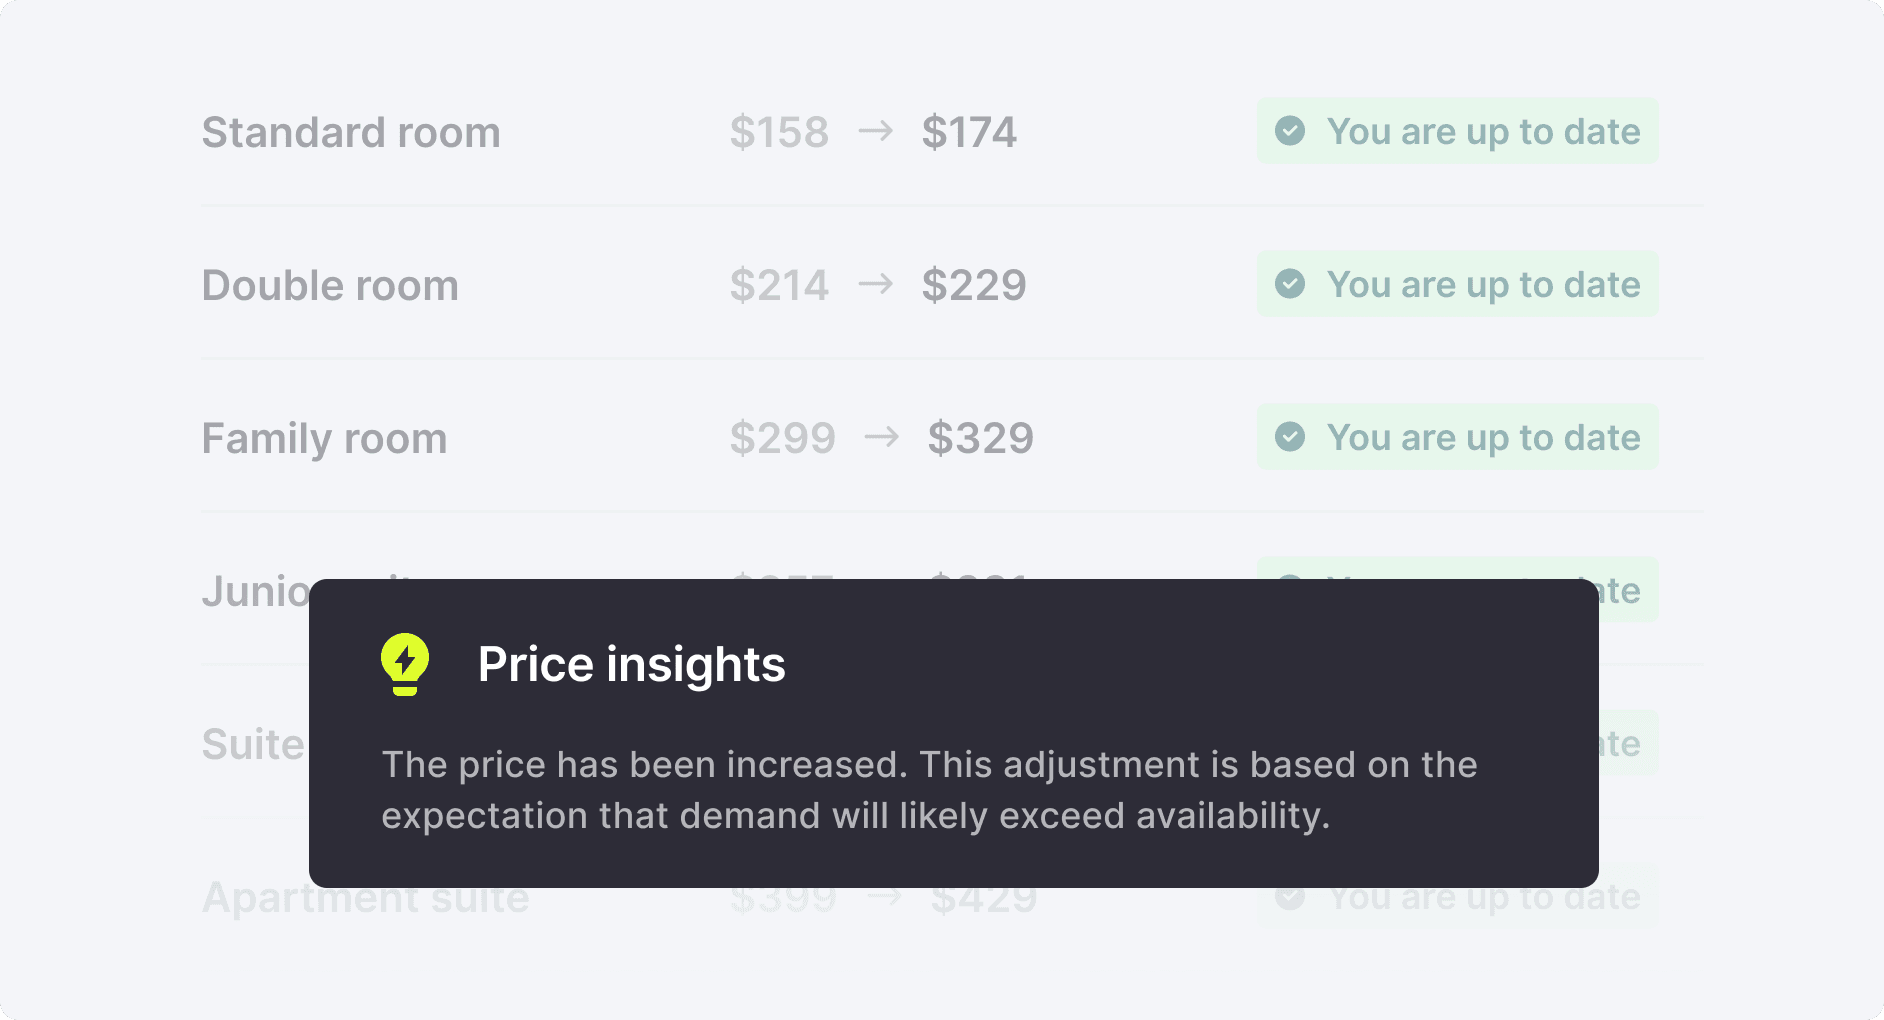Click the old $214 Double room price
1884x1020 pixels.
pyautogui.click(x=779, y=285)
